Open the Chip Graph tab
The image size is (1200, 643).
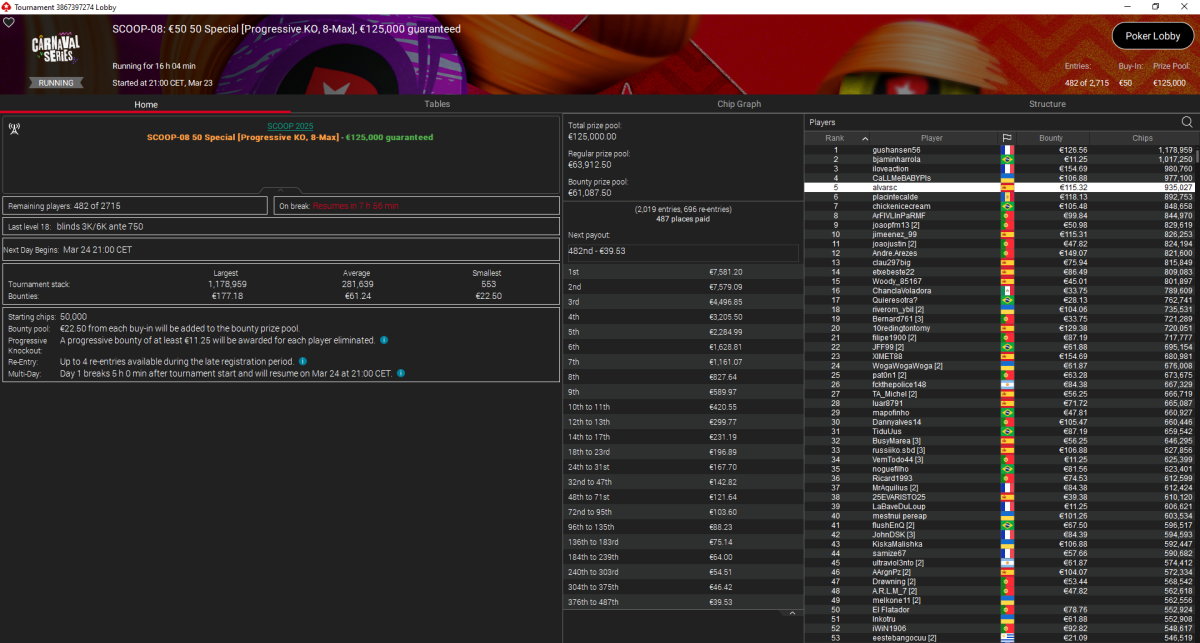[739, 104]
